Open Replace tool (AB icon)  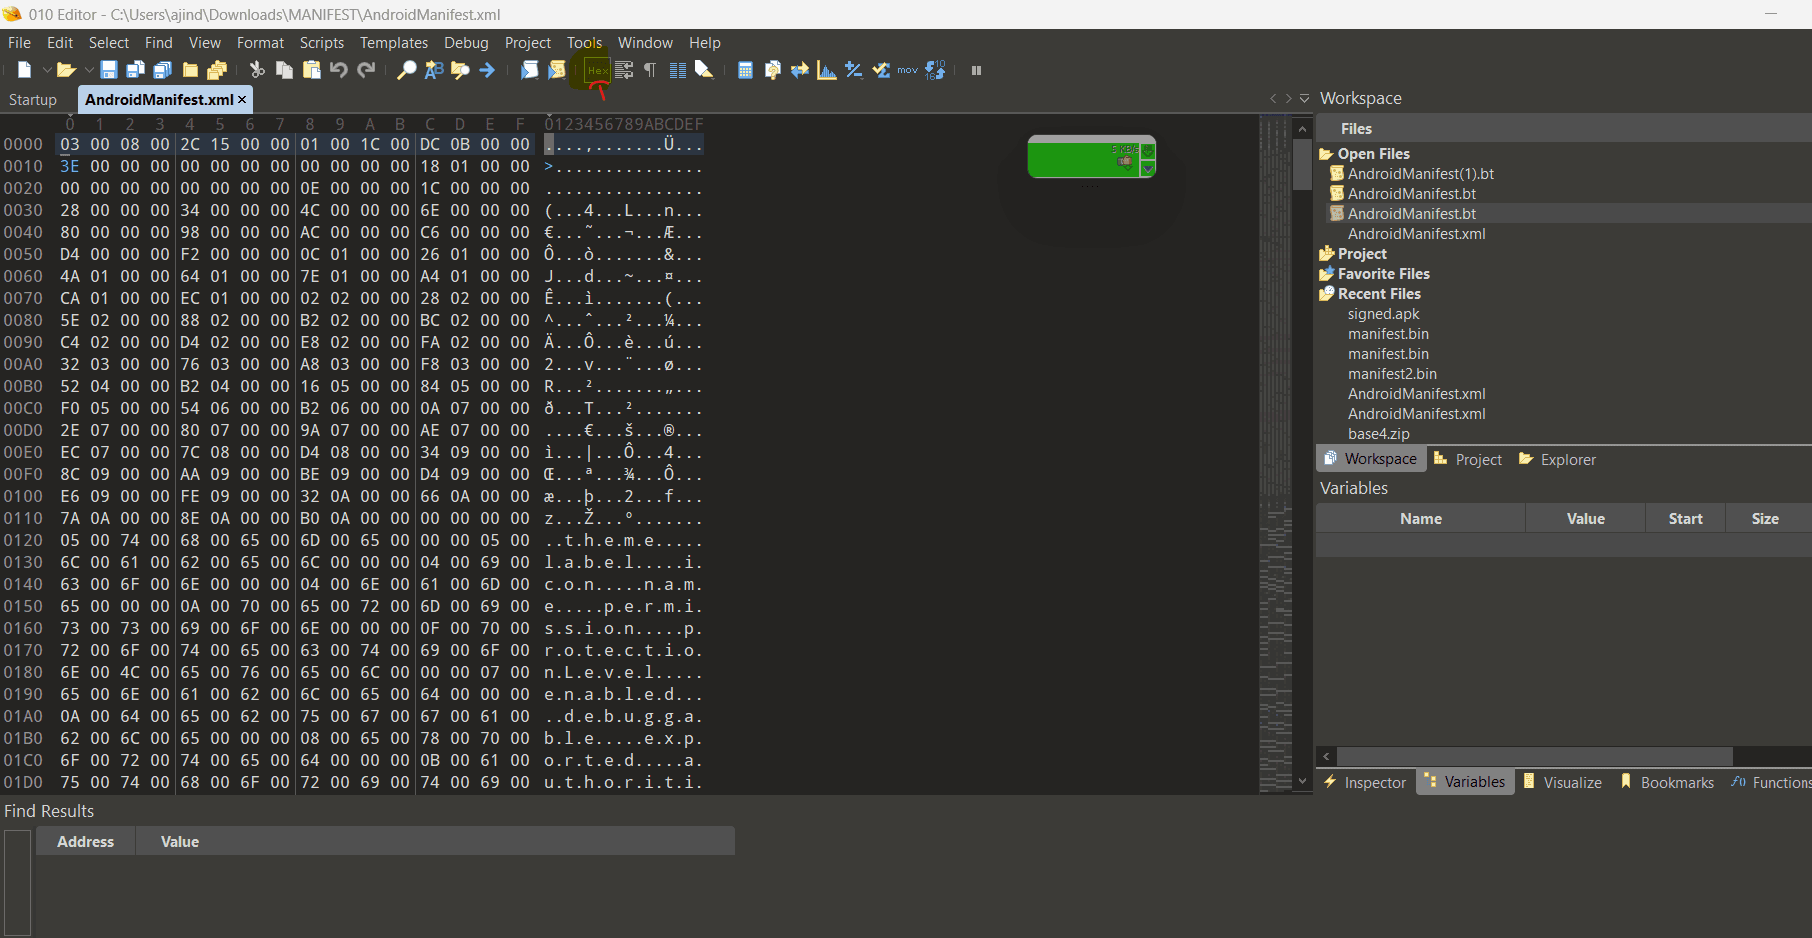click(433, 70)
